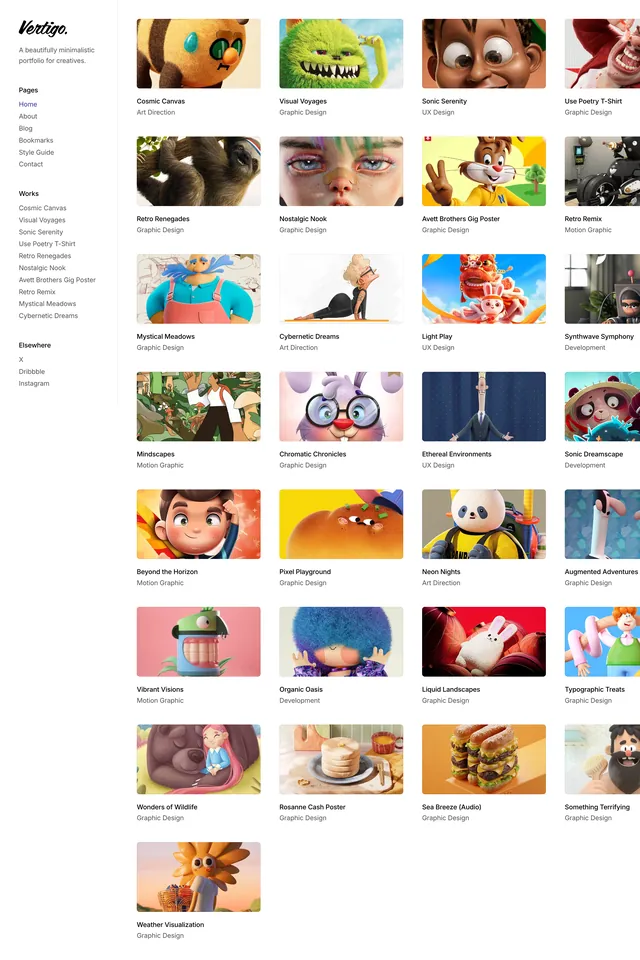
Task: Open Retro Renegades in the sidebar list
Action: coord(45,256)
